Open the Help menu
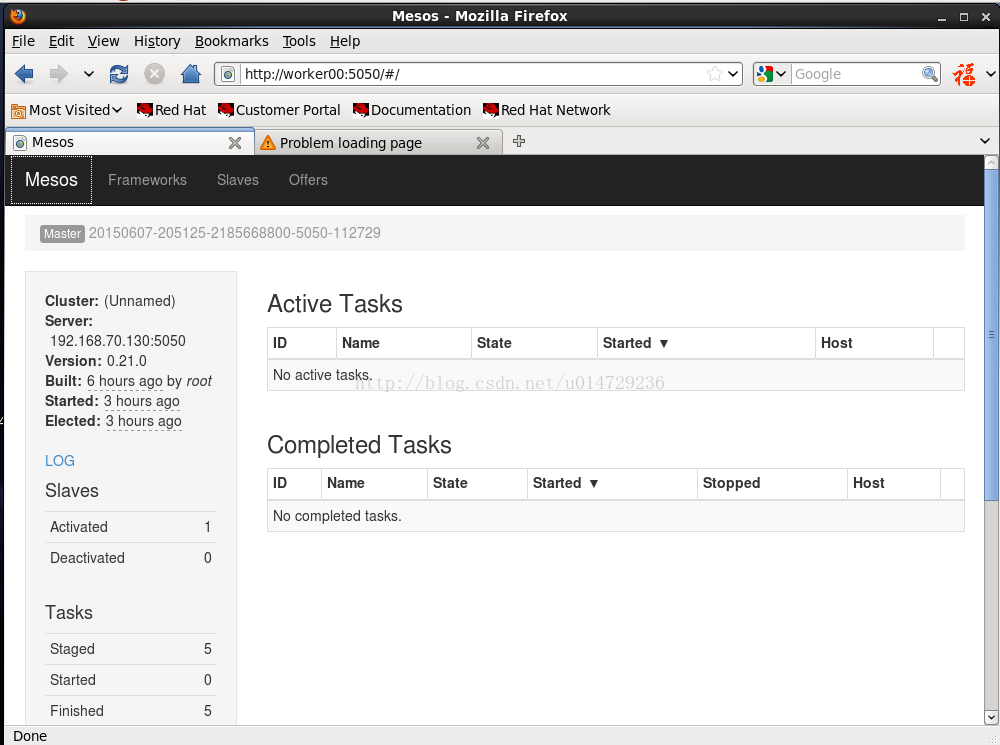This screenshot has width=1000, height=745. pyautogui.click(x=345, y=41)
